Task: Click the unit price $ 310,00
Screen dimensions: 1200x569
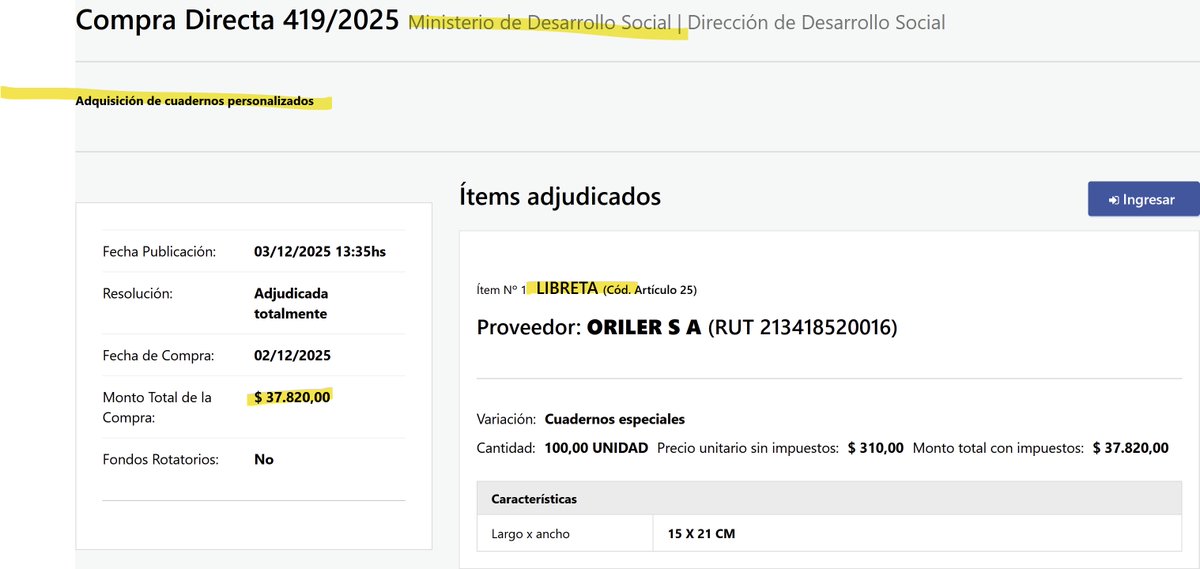Action: (876, 448)
